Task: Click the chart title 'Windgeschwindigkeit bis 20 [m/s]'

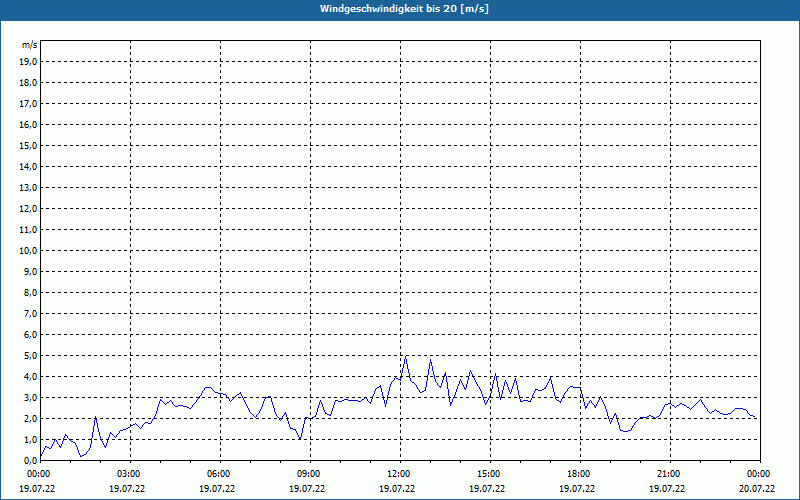Action: point(405,9)
